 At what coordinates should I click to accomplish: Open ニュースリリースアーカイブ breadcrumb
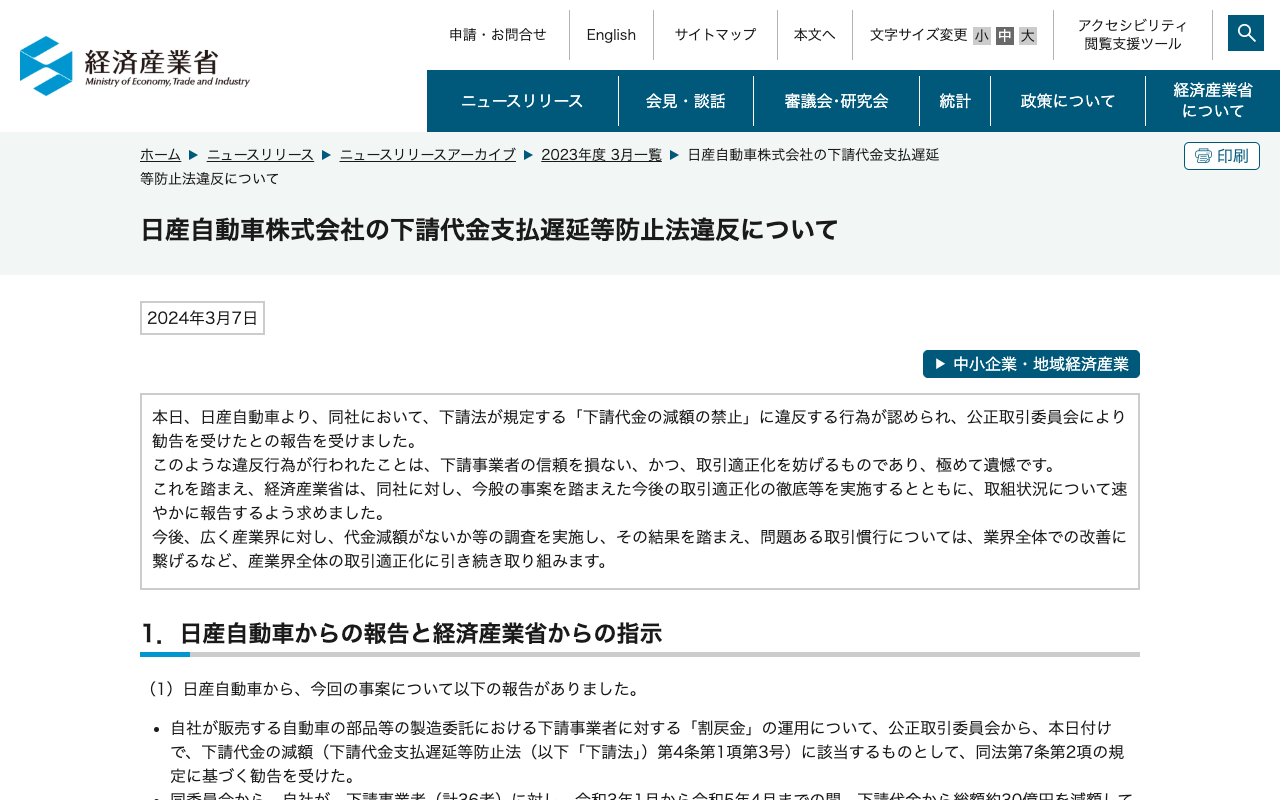428,155
